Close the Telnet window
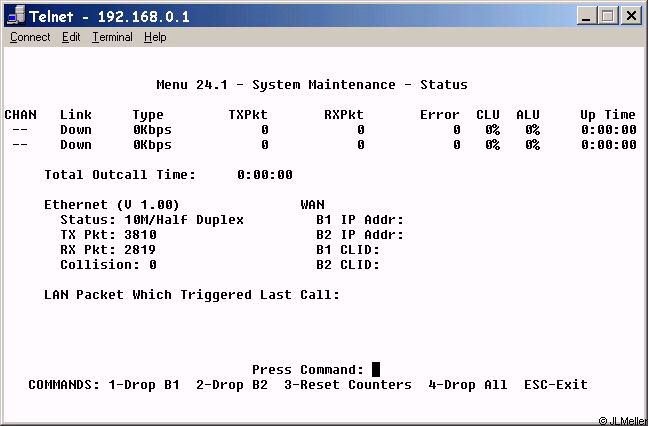This screenshot has width=648, height=426. coord(631,16)
